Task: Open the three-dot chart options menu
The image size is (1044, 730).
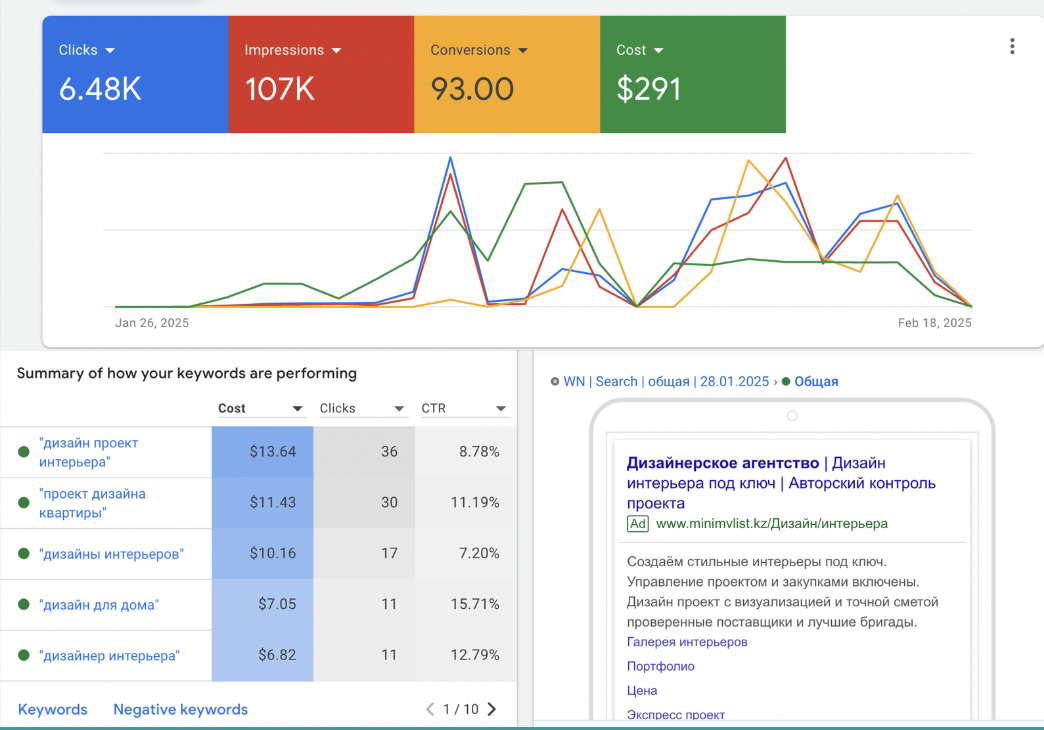Action: pos(1012,47)
